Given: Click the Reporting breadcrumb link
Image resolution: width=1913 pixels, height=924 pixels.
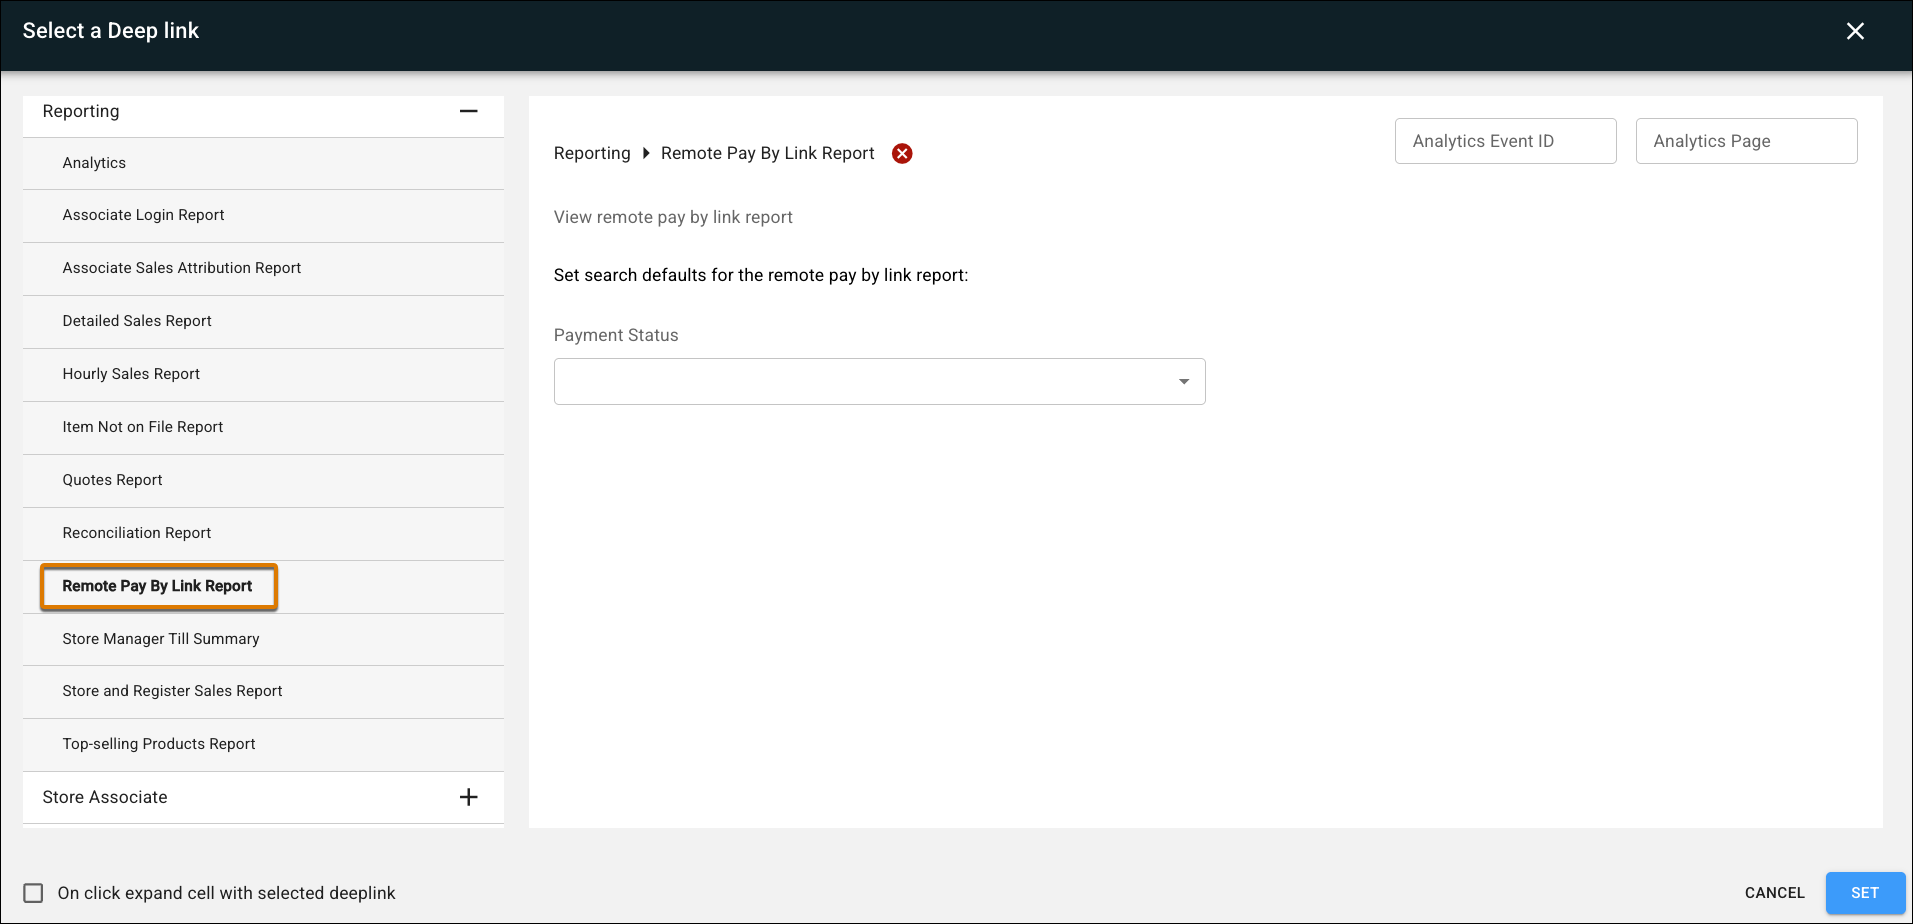Looking at the screenshot, I should click(592, 153).
